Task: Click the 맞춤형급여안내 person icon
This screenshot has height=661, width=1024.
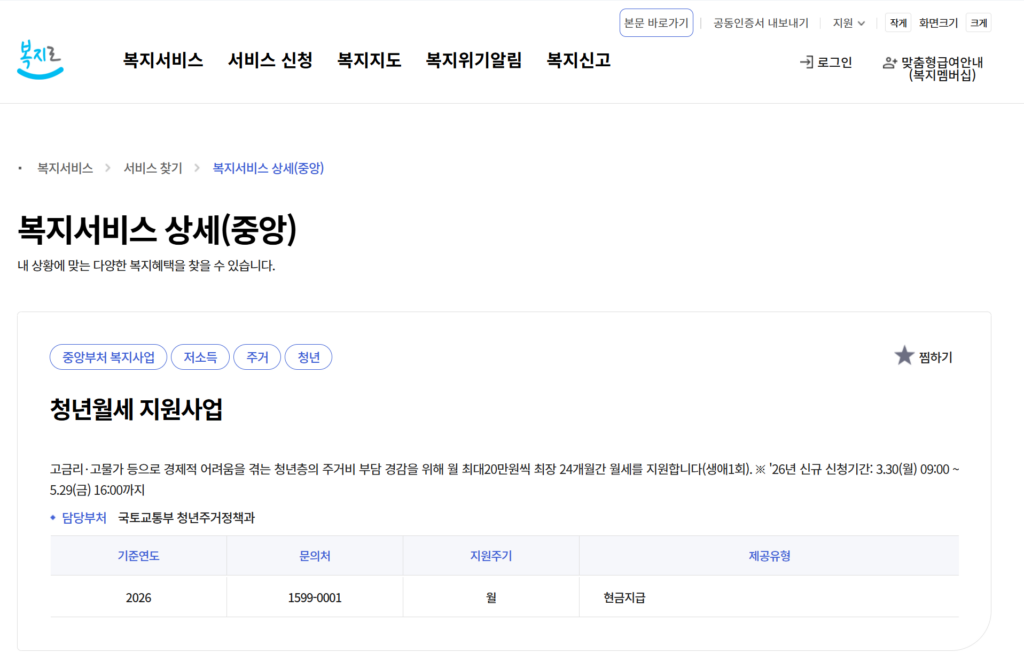Action: coord(889,63)
